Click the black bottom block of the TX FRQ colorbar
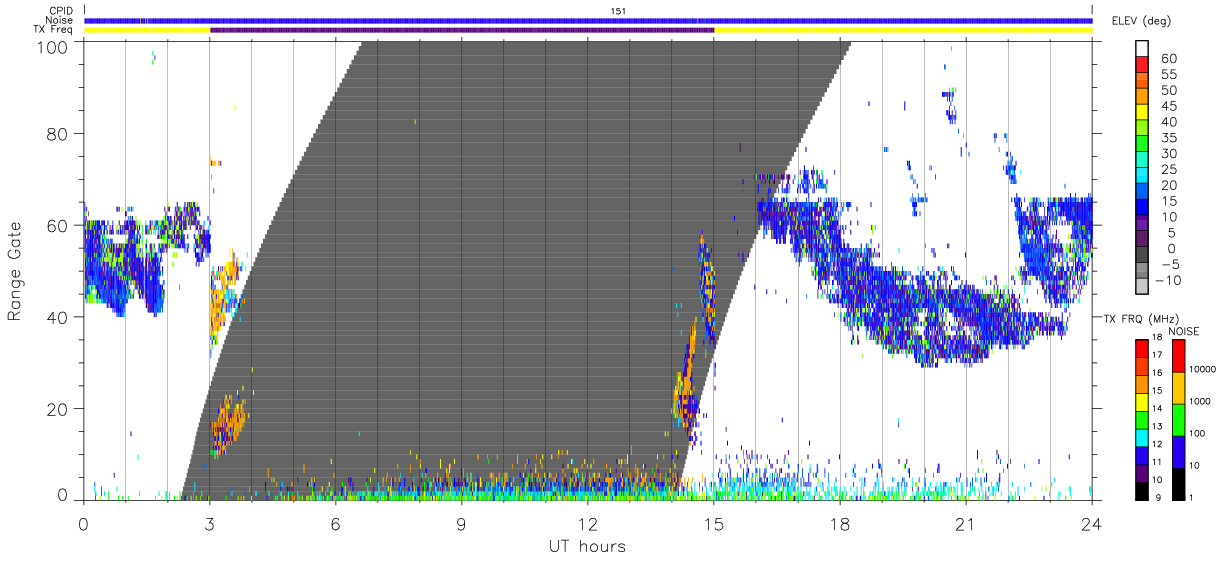Screen dimensions: 1228x567 (1142, 491)
